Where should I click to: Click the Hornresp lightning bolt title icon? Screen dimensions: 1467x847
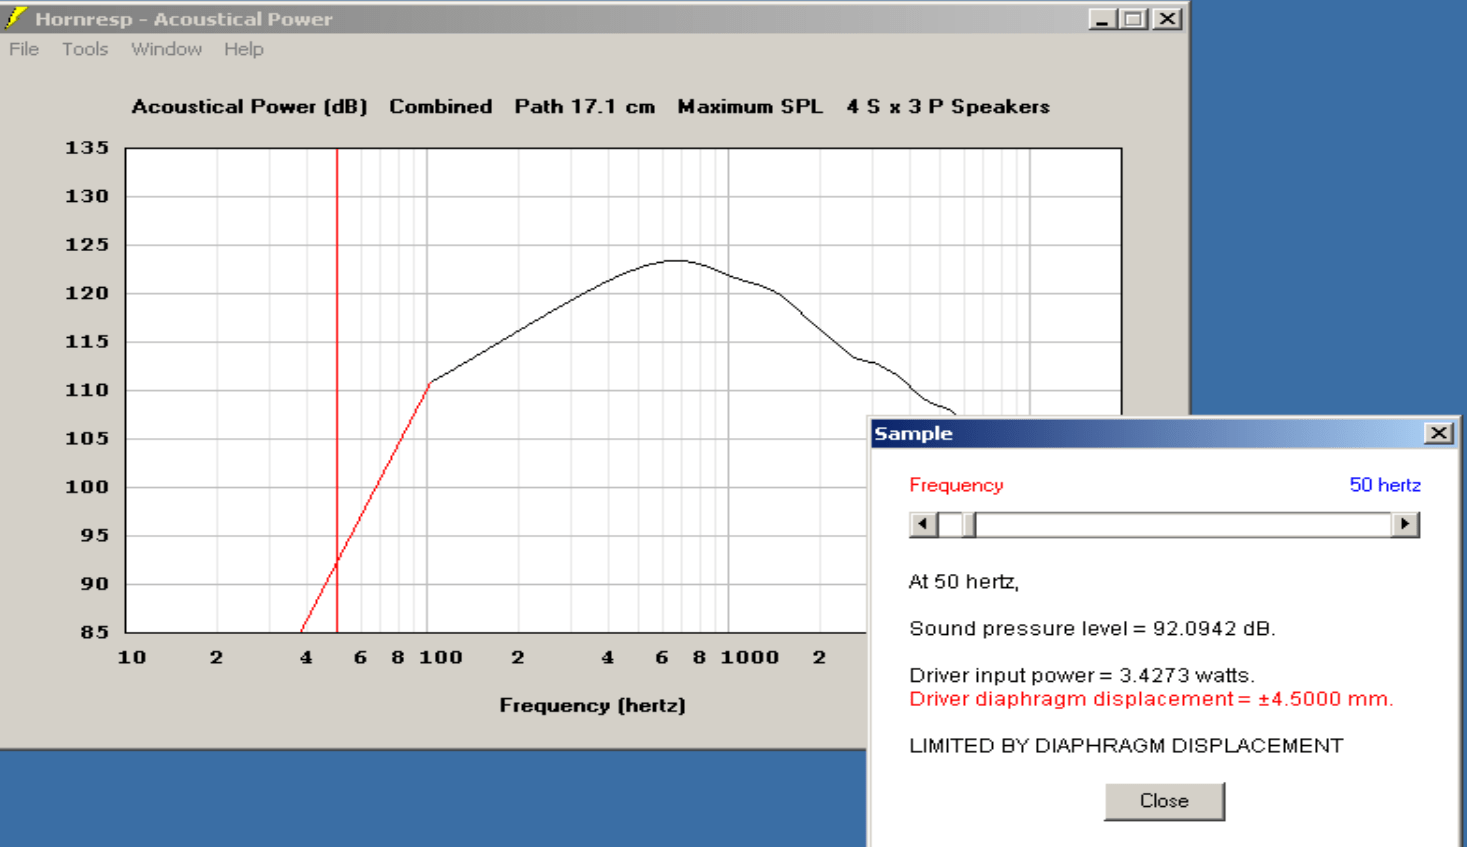15,18
